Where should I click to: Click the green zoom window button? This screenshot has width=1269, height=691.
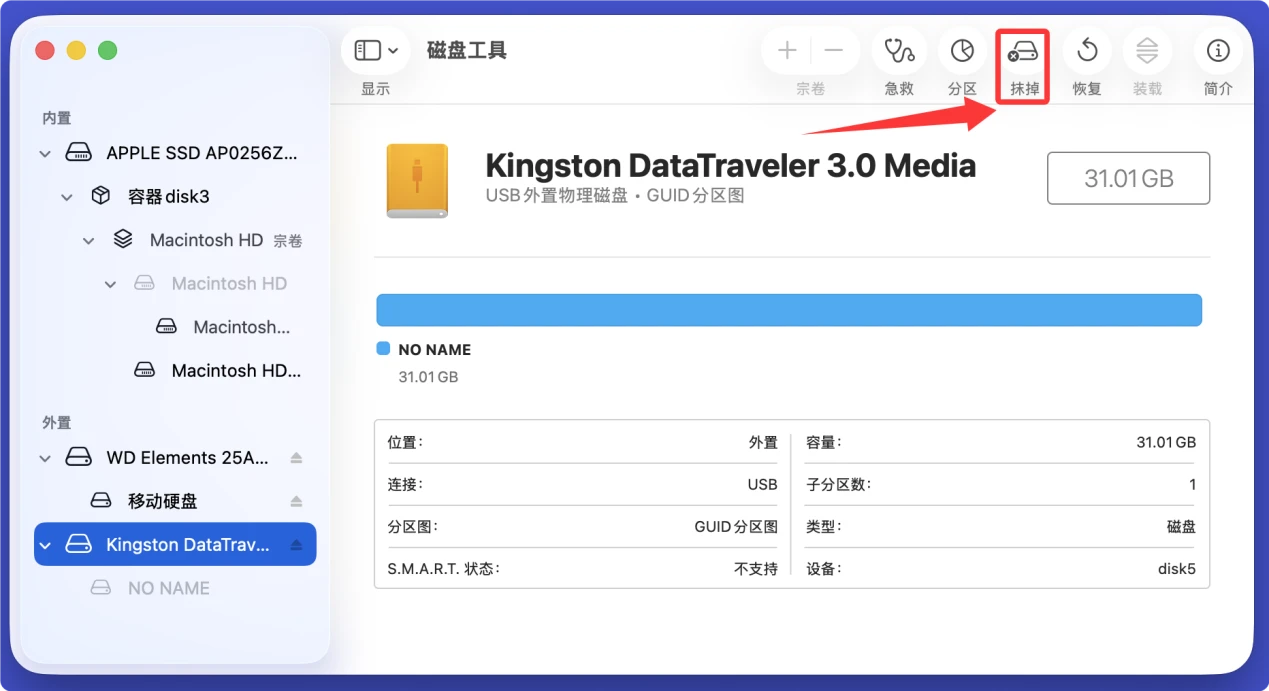107,50
